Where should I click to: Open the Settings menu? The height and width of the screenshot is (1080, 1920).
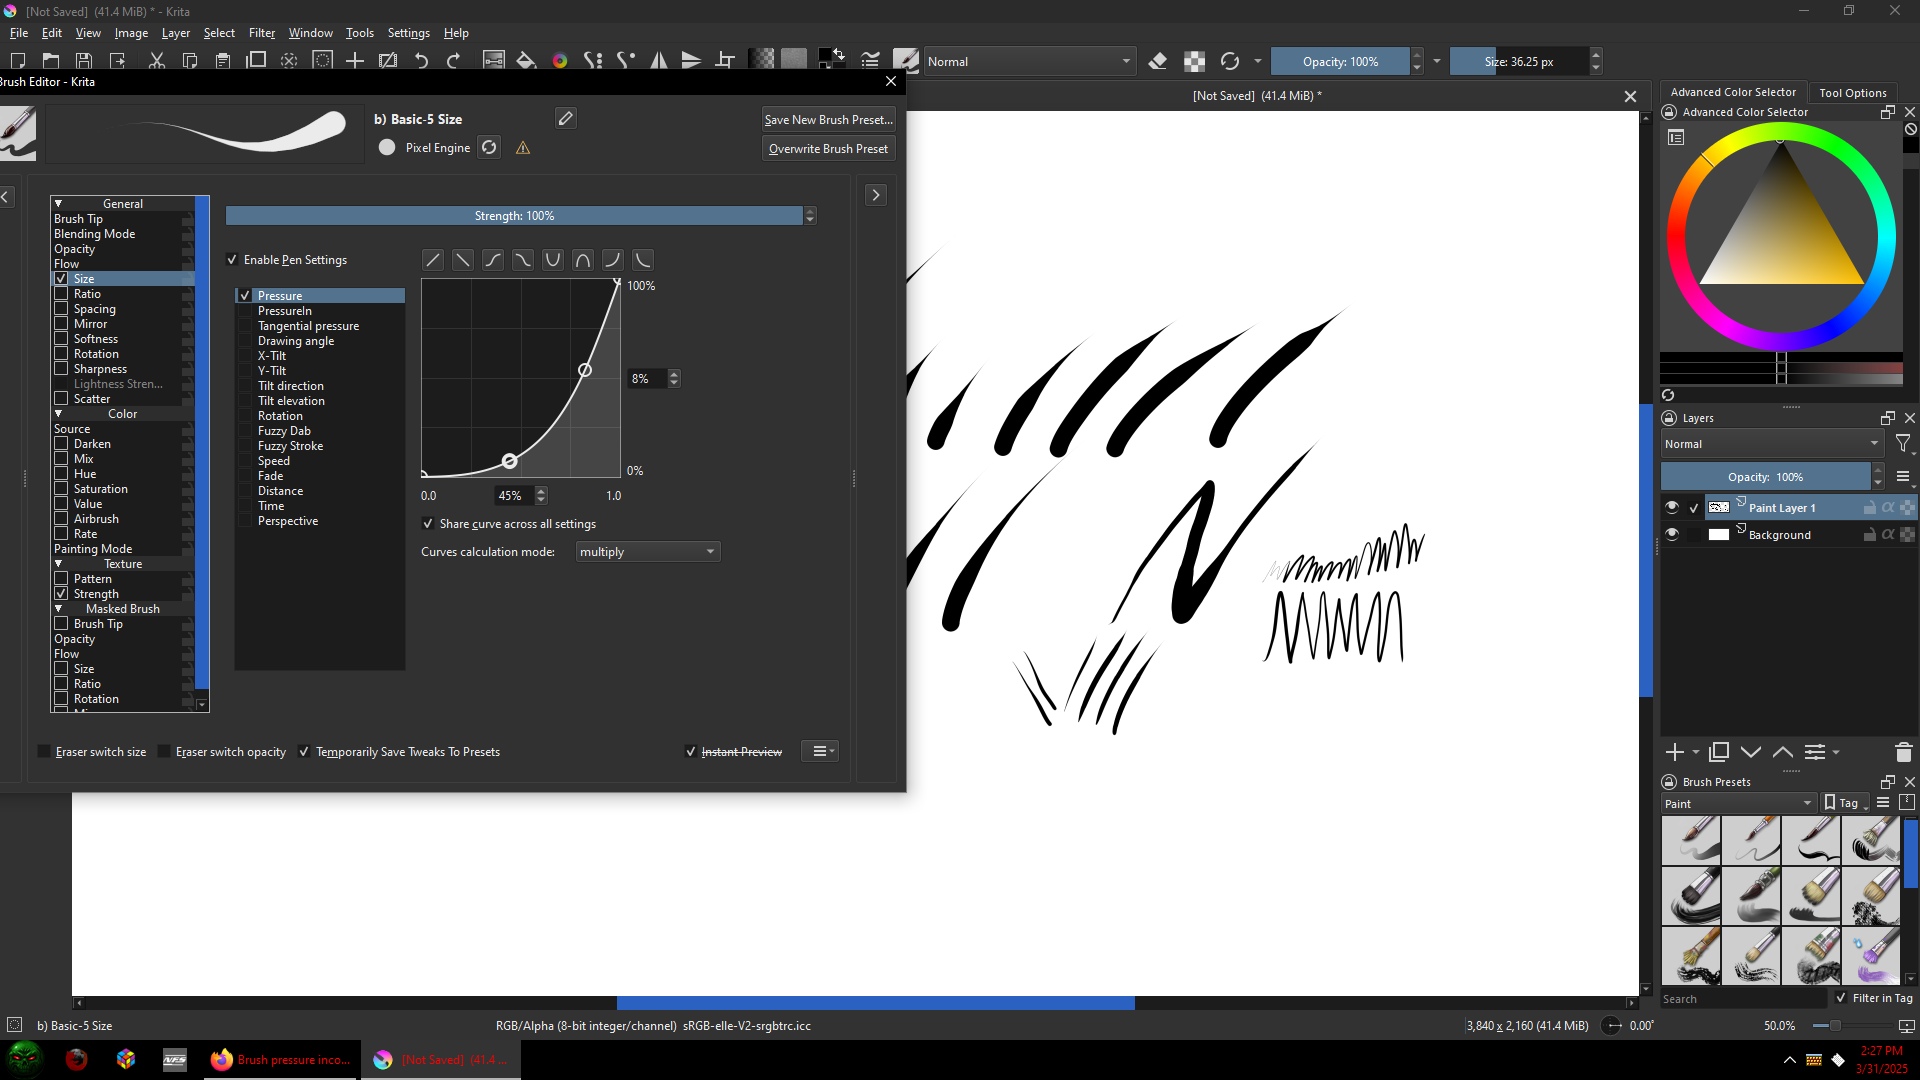[x=408, y=33]
